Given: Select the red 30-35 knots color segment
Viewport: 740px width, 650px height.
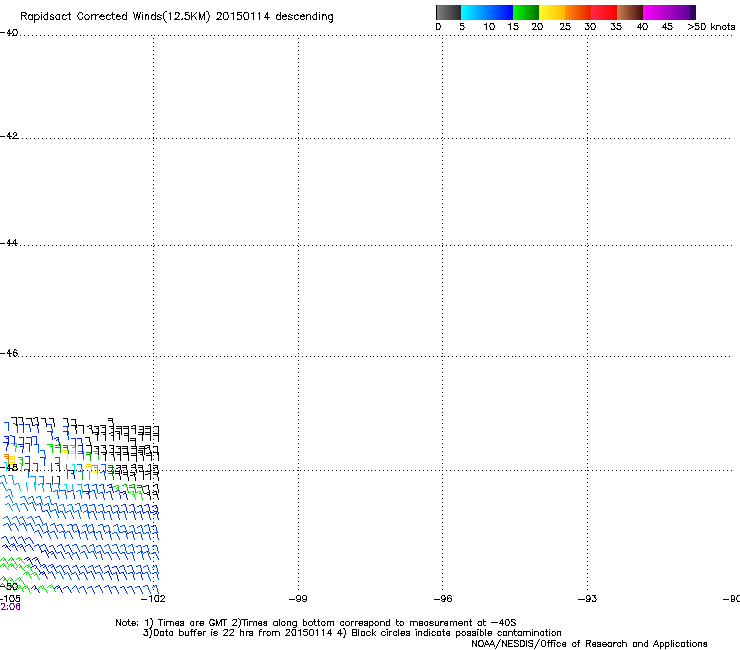Looking at the screenshot, I should [x=604, y=12].
